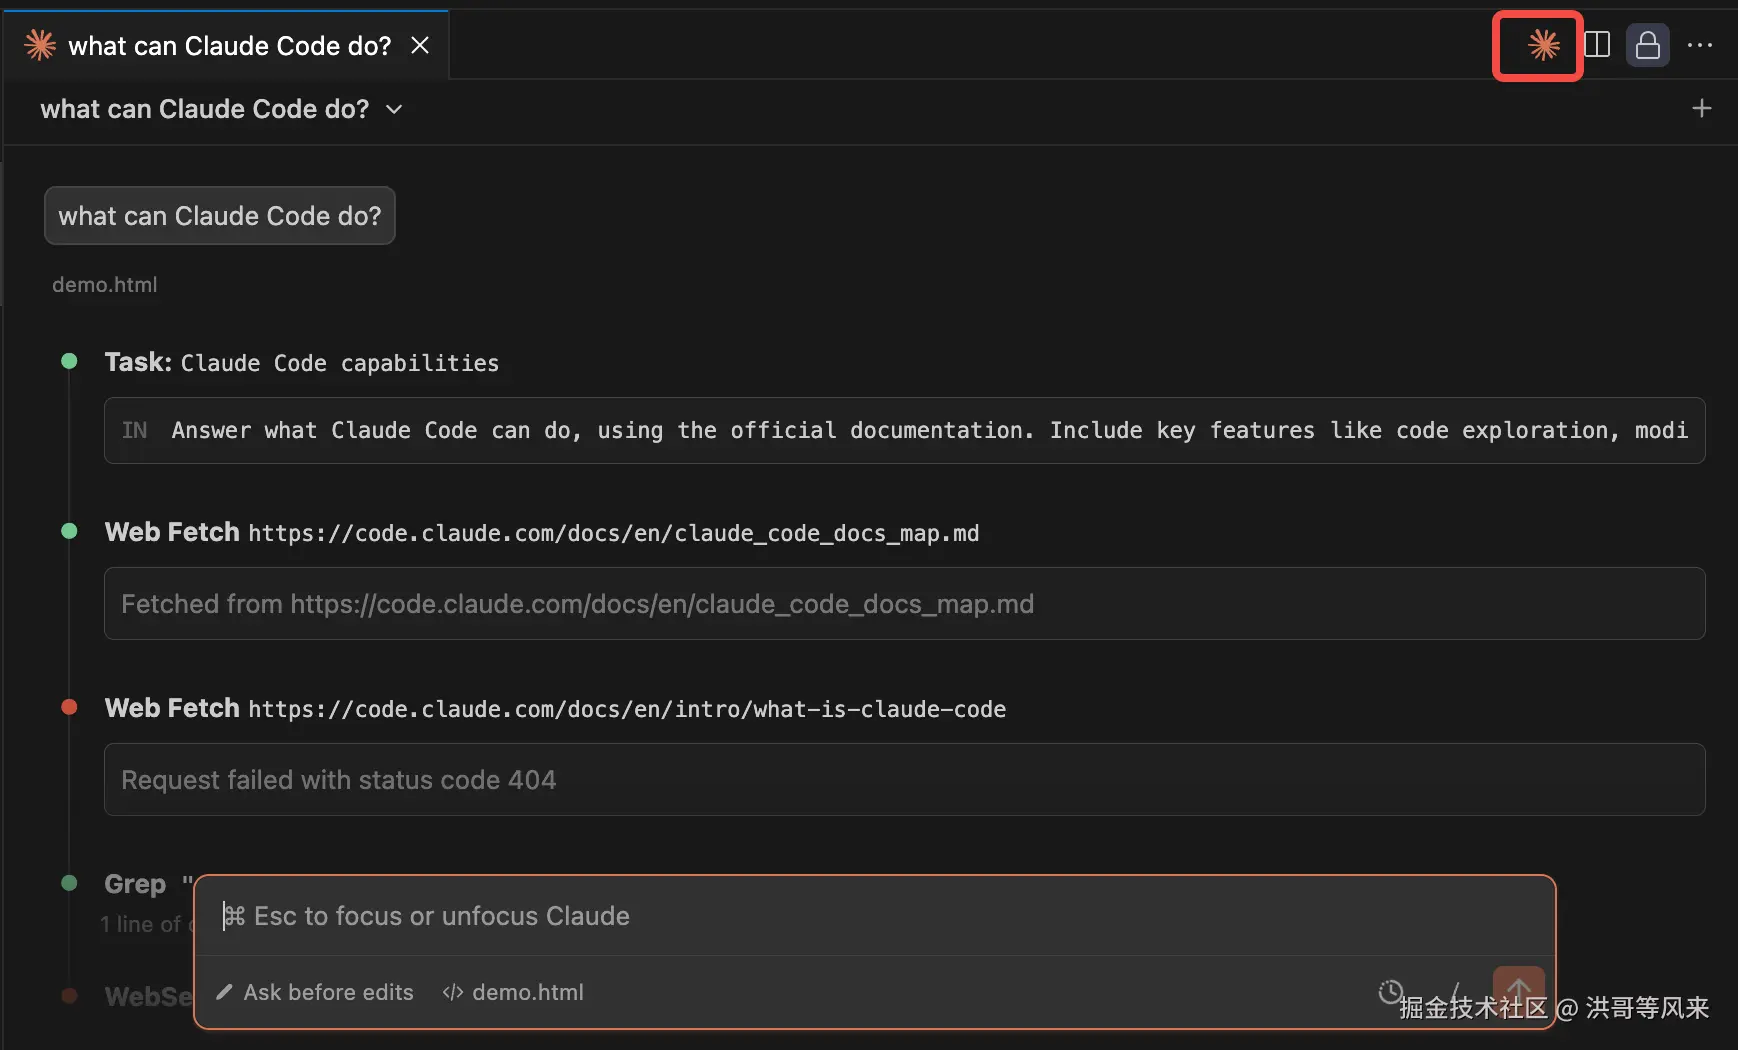The height and width of the screenshot is (1050, 1738).
Task: Open the split editor layout icon
Action: pos(1597,45)
